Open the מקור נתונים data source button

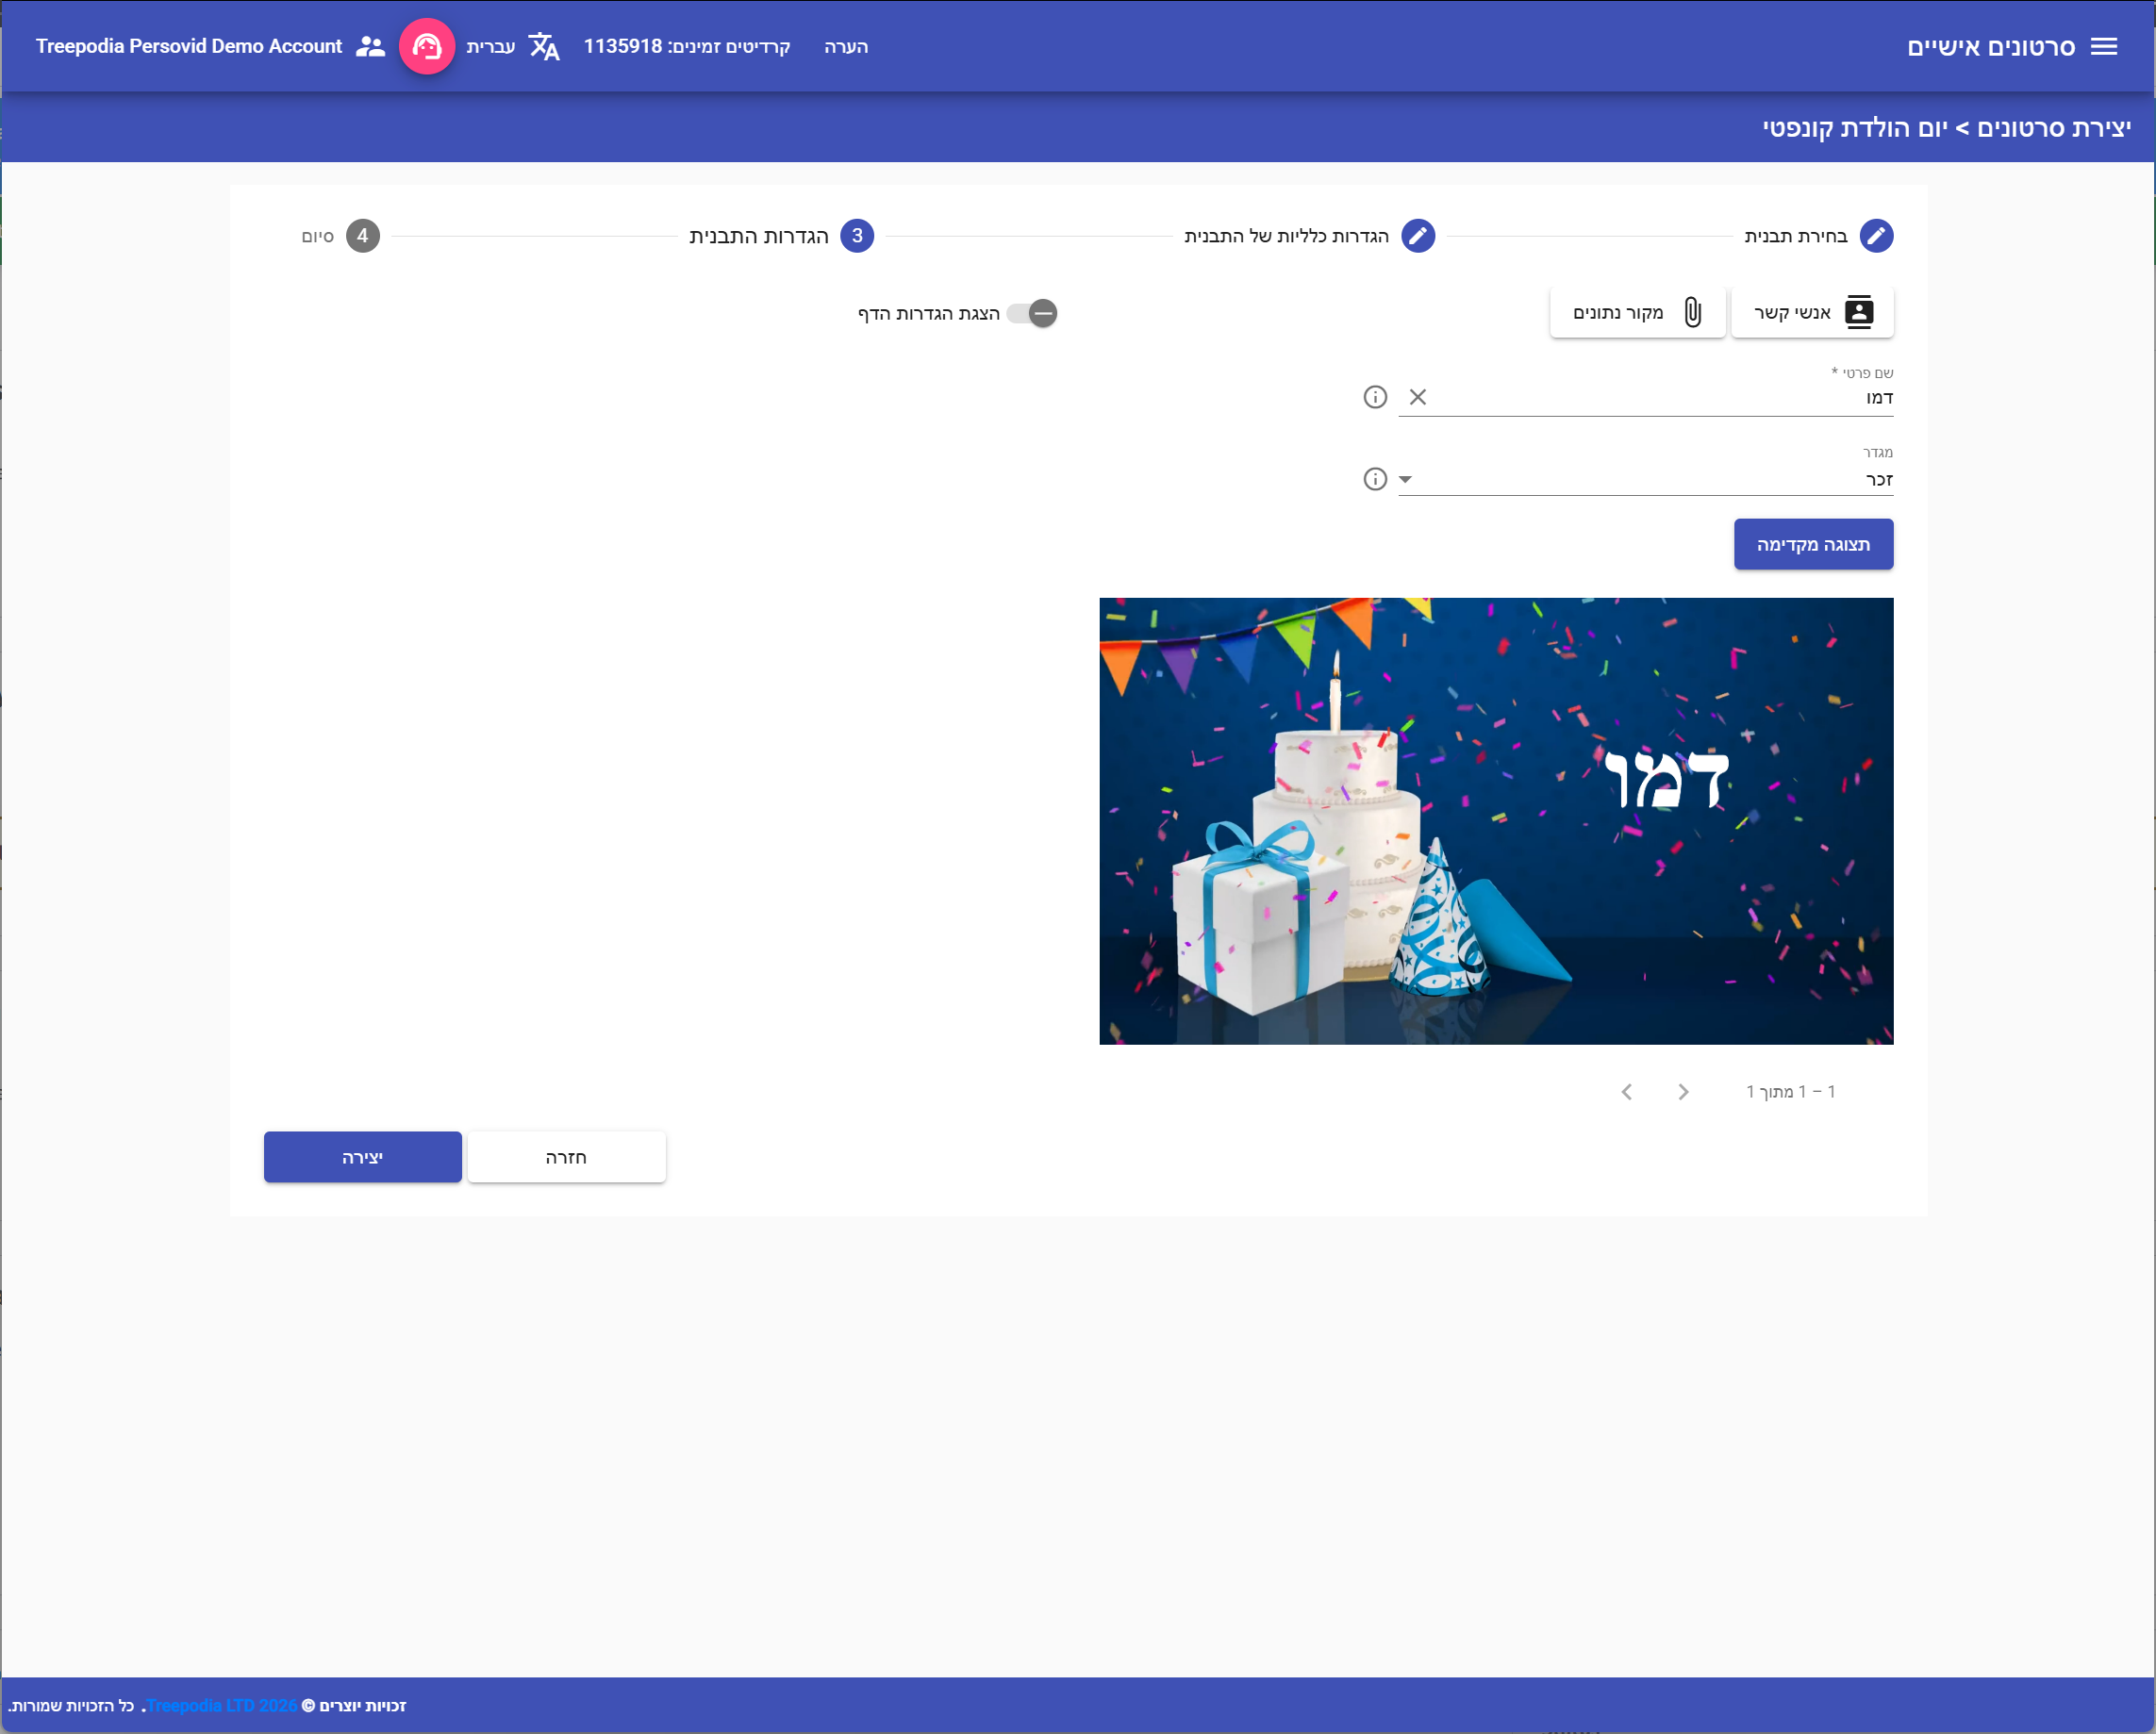pyautogui.click(x=1637, y=313)
